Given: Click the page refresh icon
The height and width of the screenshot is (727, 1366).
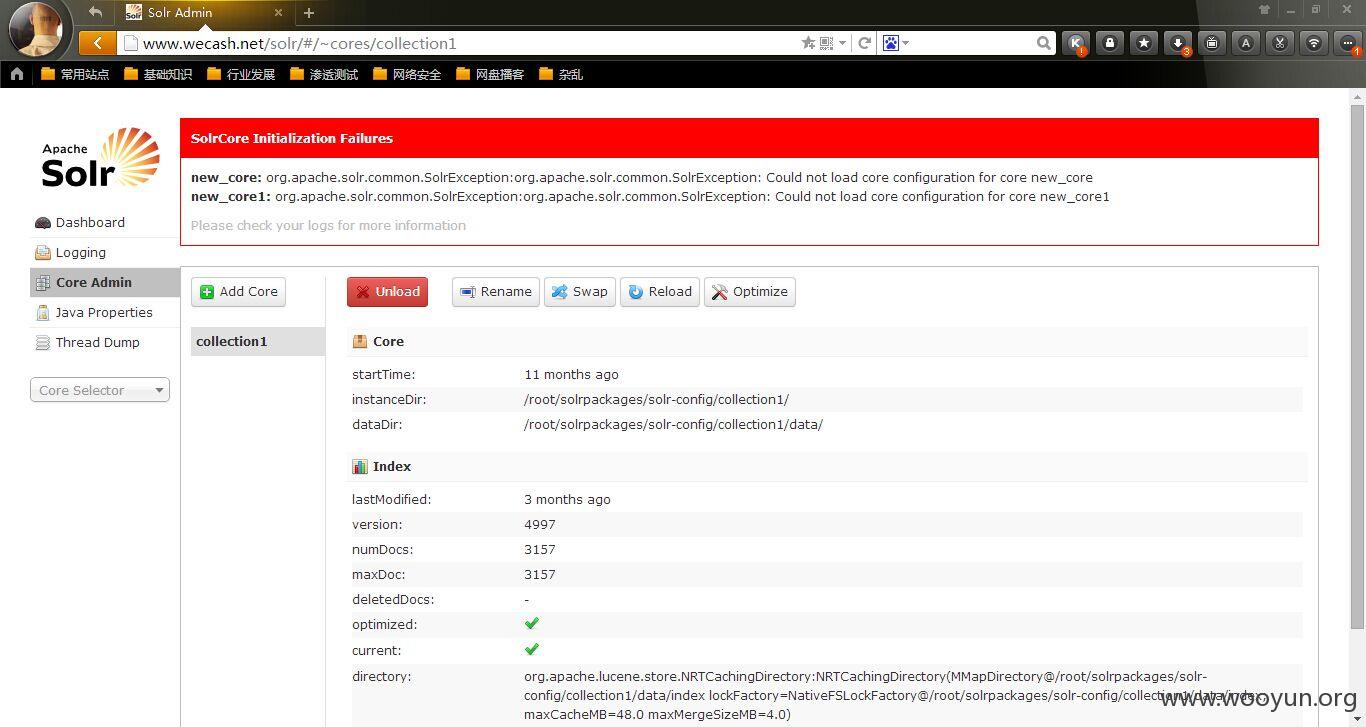Looking at the screenshot, I should point(864,43).
